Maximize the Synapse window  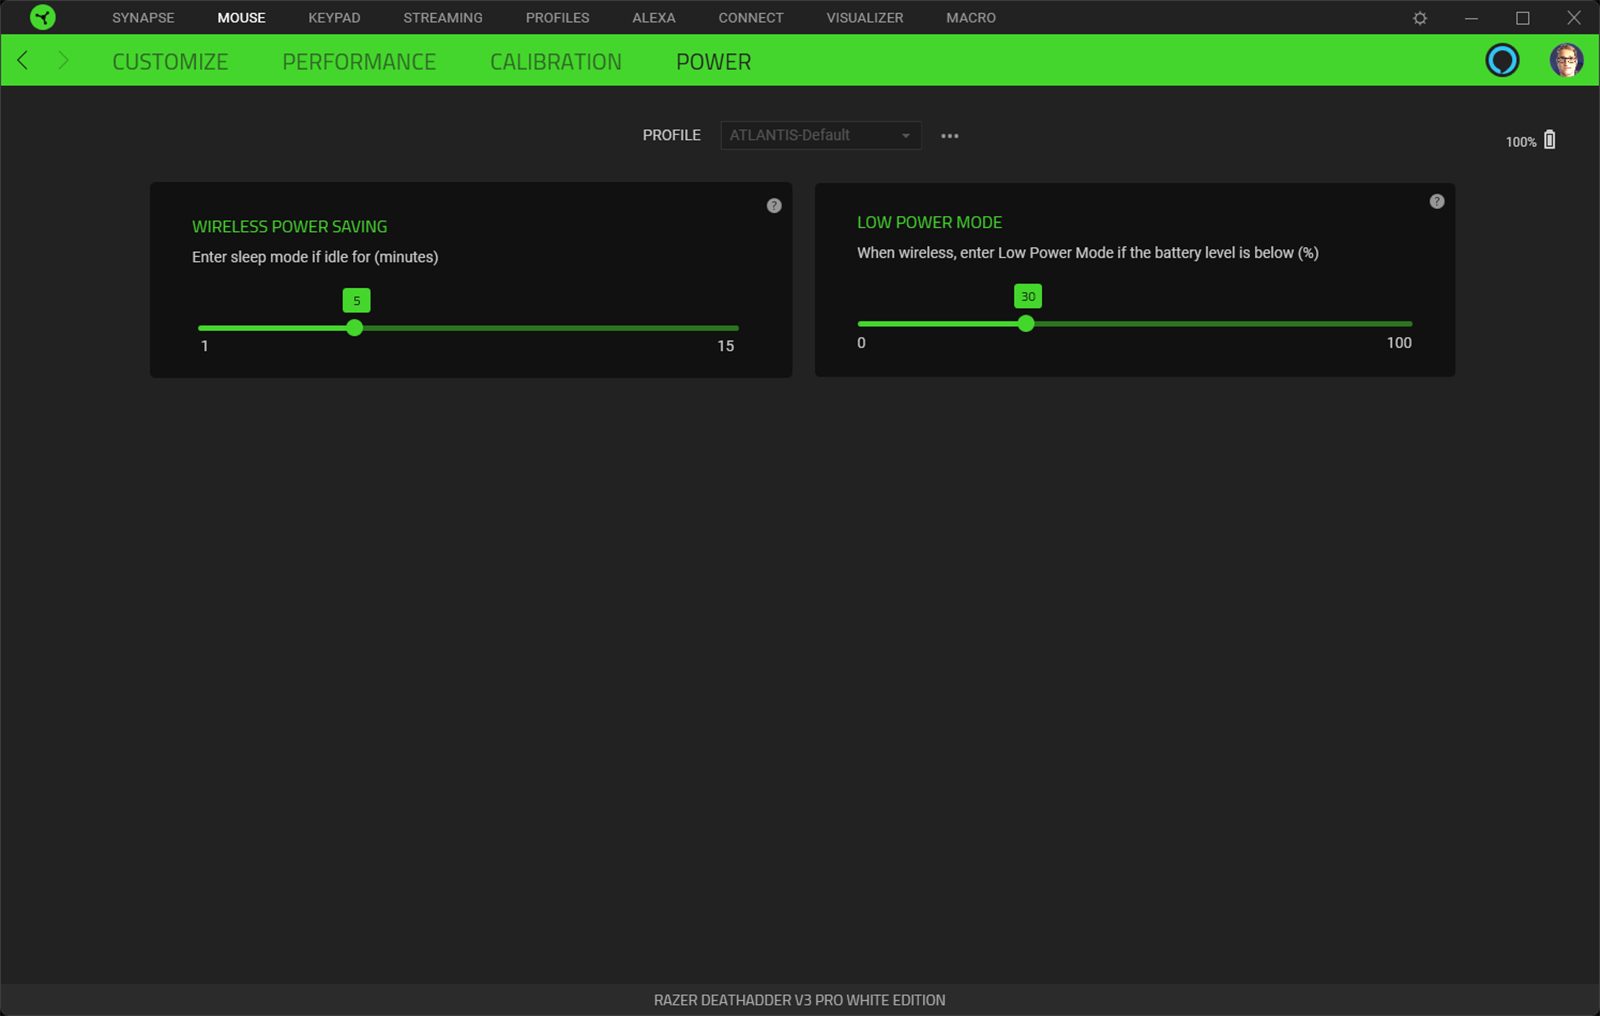tap(1523, 18)
